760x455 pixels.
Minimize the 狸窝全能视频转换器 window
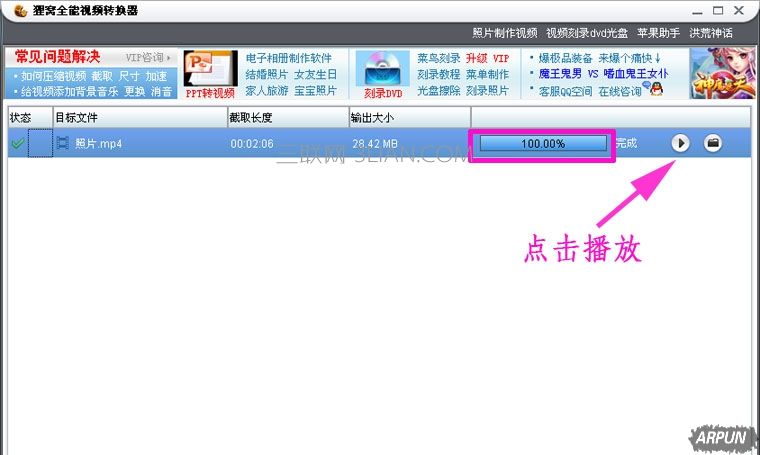[x=697, y=12]
